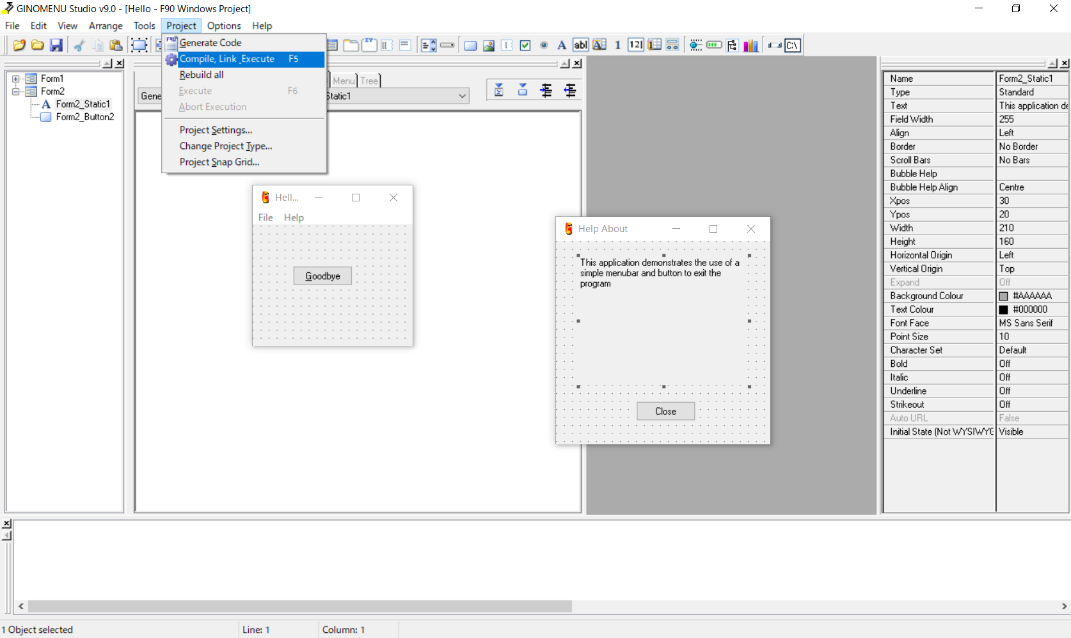Click the Font Face value 'MS Sans Serif'
Viewport: 1071px width, 638px height.
pyautogui.click(x=1033, y=323)
